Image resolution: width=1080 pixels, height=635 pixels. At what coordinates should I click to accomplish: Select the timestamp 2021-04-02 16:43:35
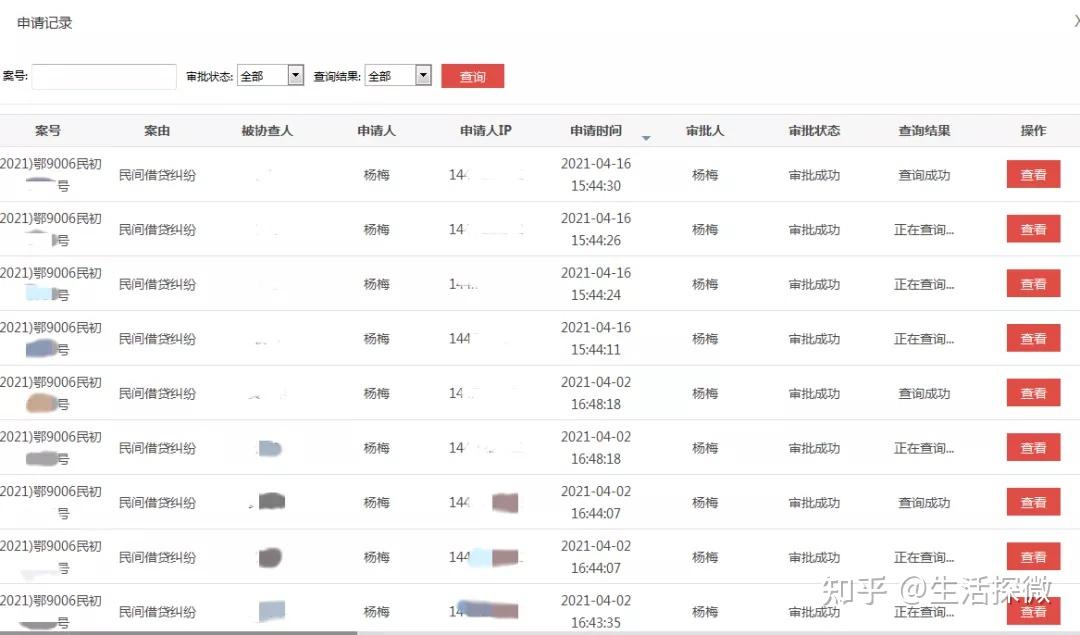click(596, 611)
